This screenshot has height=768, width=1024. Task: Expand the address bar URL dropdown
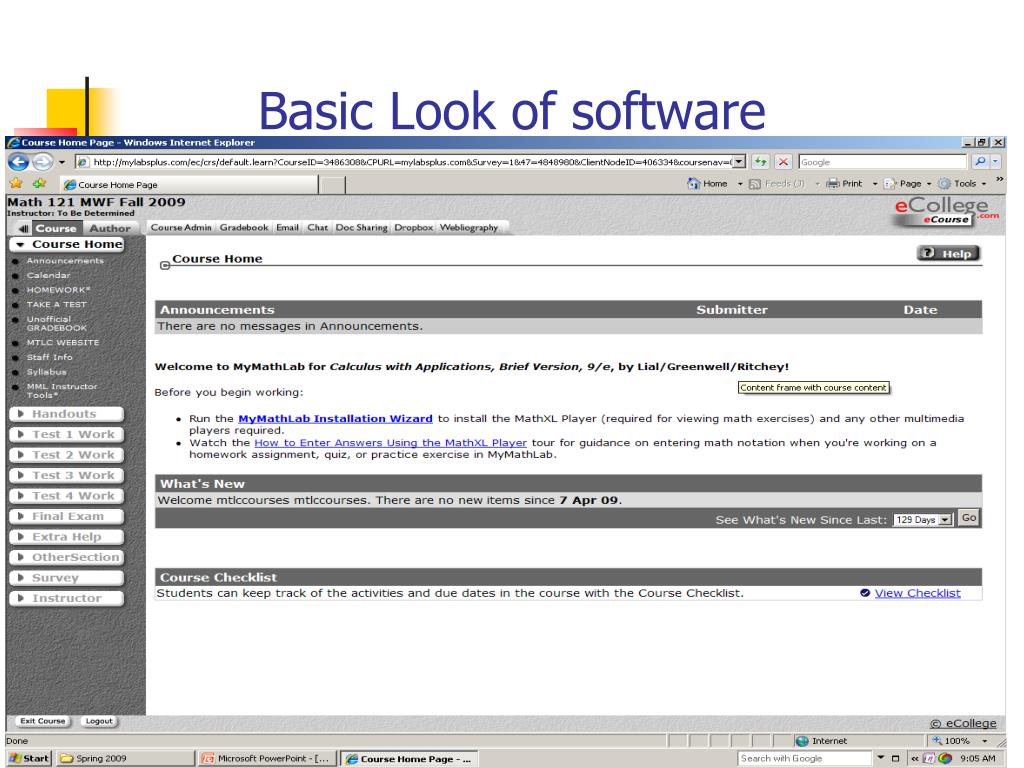tap(739, 161)
